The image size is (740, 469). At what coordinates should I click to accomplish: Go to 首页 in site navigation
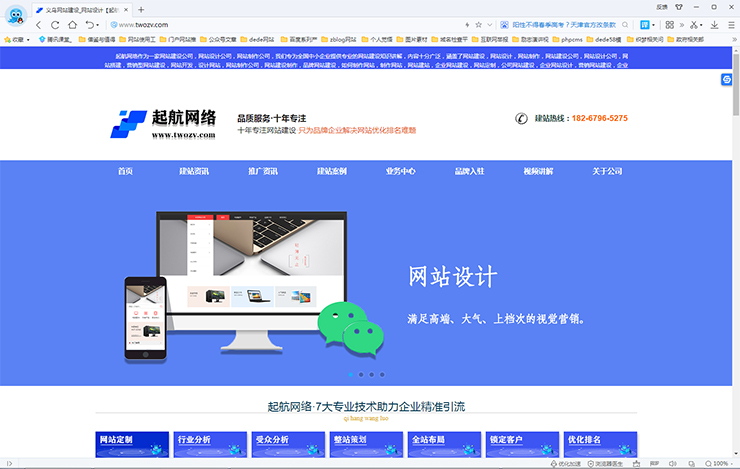125,171
